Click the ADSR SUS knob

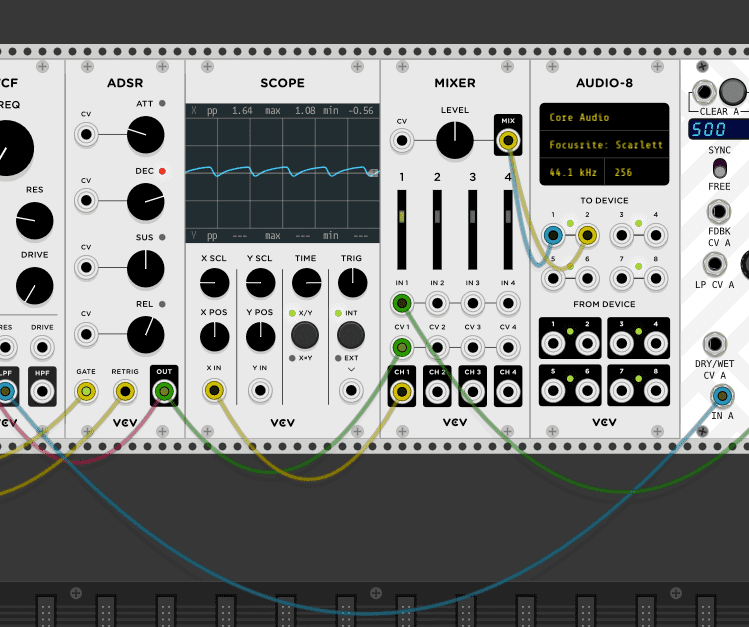[146, 268]
